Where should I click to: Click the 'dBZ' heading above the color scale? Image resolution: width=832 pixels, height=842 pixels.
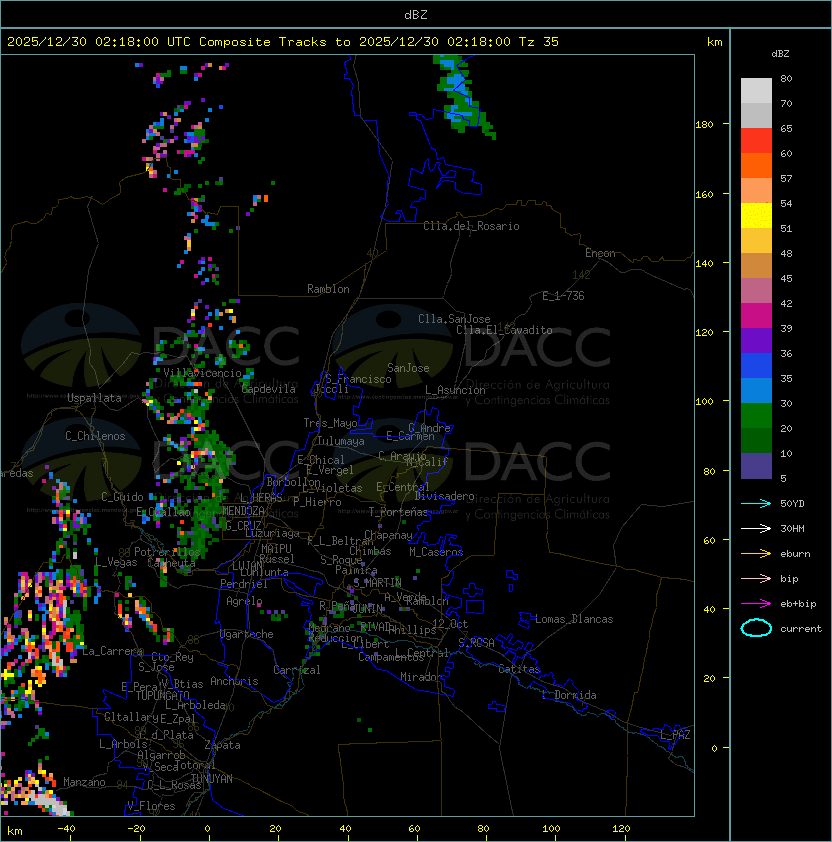(x=780, y=54)
